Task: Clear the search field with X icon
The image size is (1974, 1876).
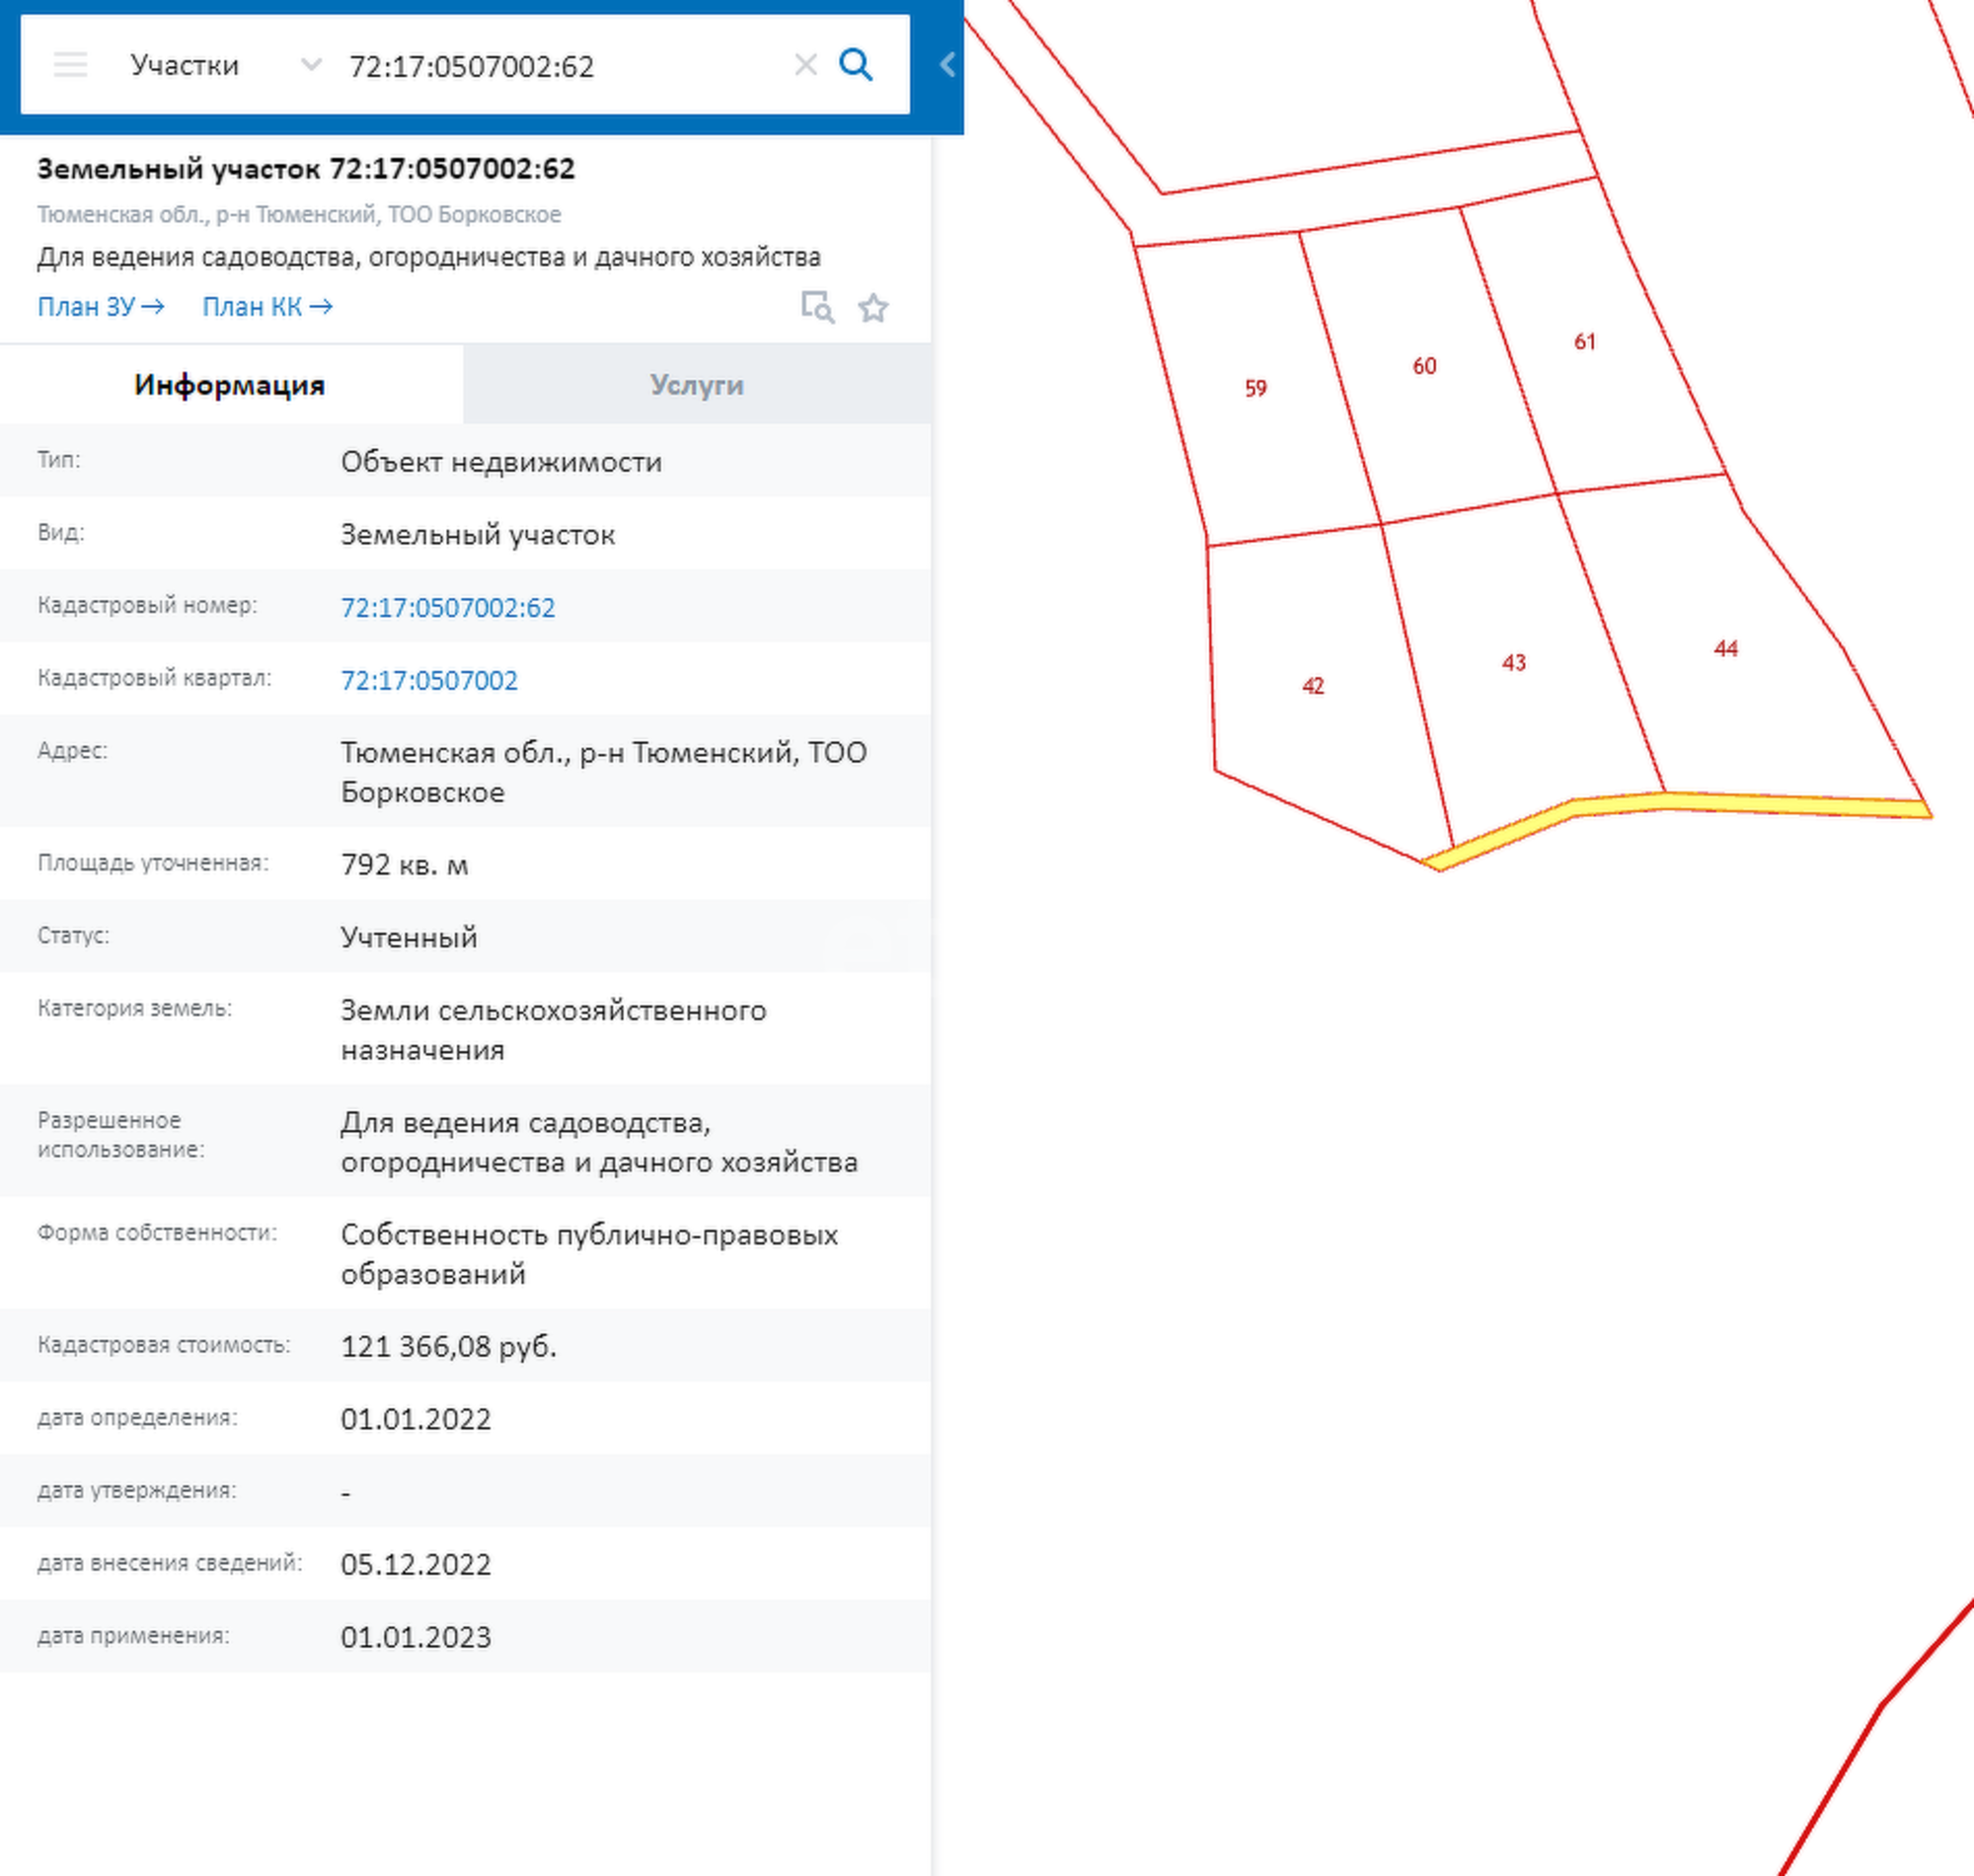Action: click(x=805, y=65)
